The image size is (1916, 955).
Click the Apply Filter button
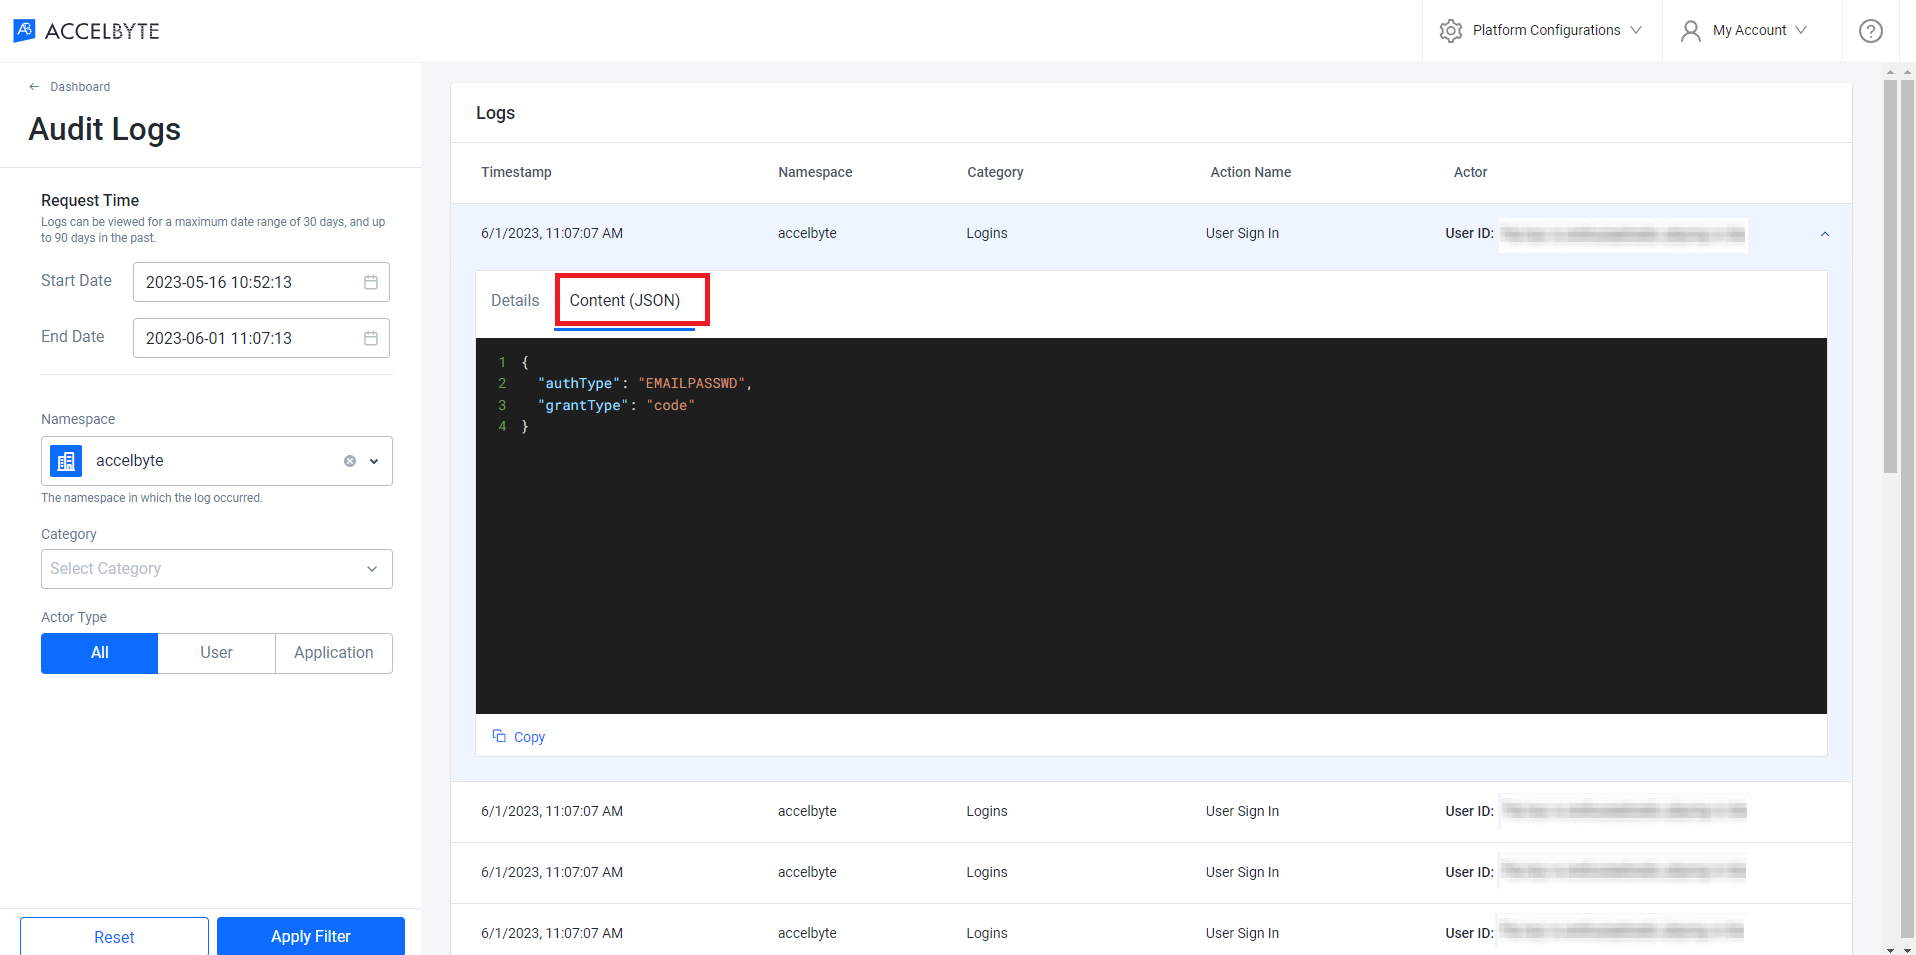[311, 936]
